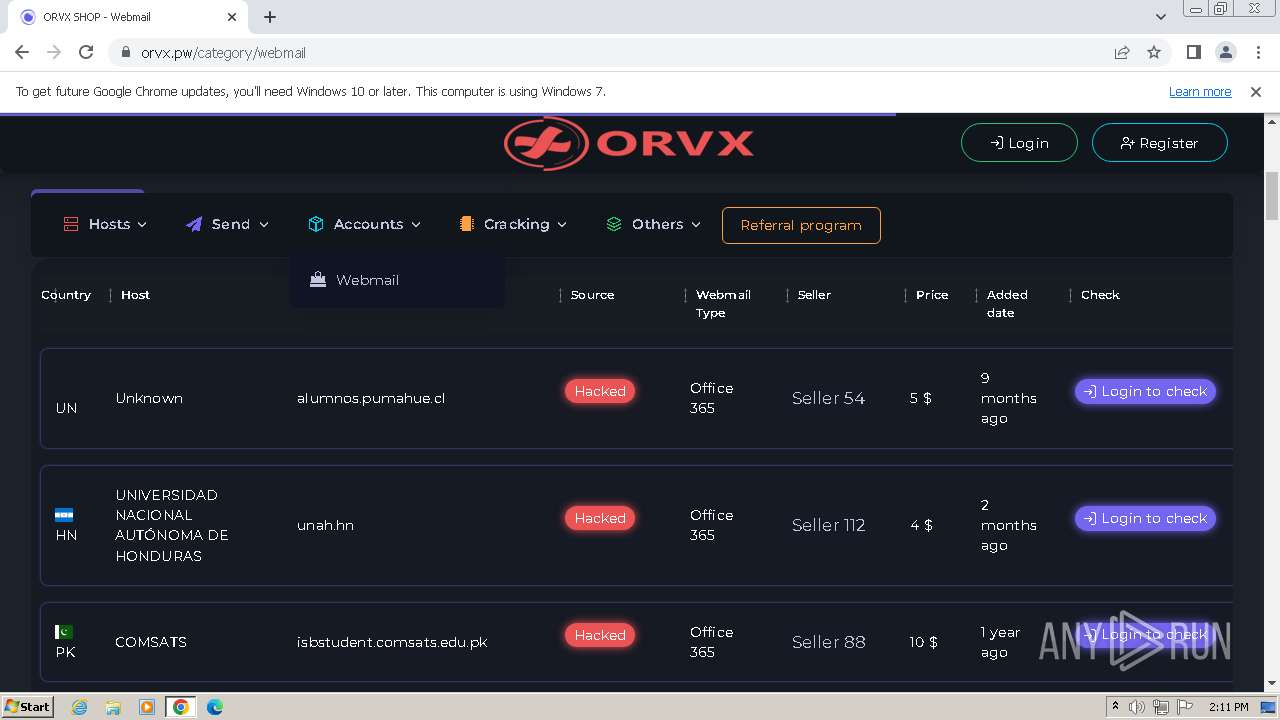This screenshot has width=1280, height=720.
Task: Click the Hacked badge in the COMSATS row
Action: 600,635
